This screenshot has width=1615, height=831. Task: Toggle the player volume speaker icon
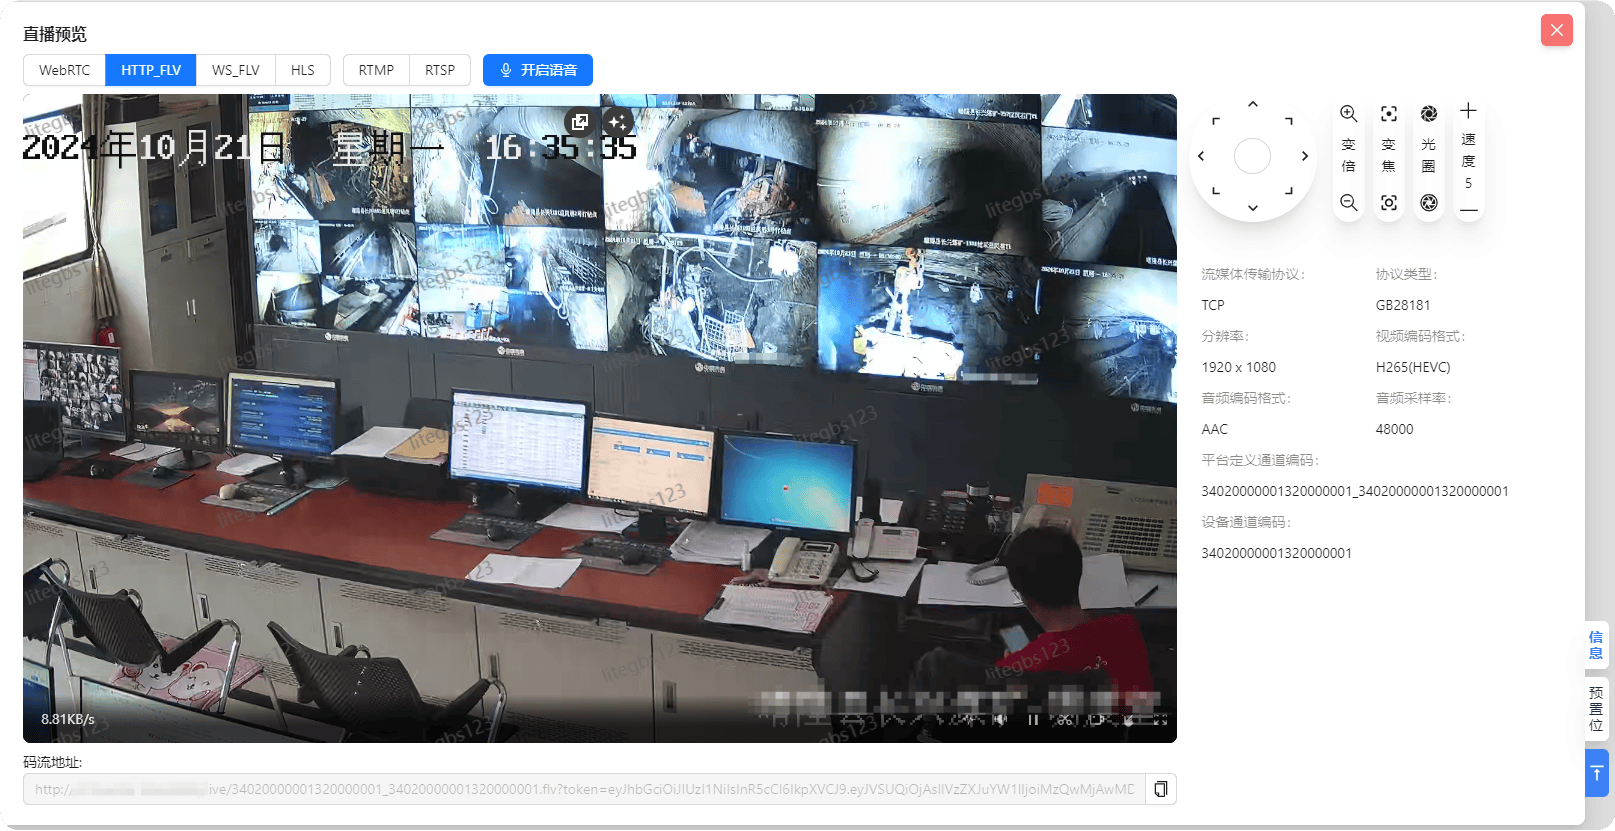pyautogui.click(x=1000, y=719)
